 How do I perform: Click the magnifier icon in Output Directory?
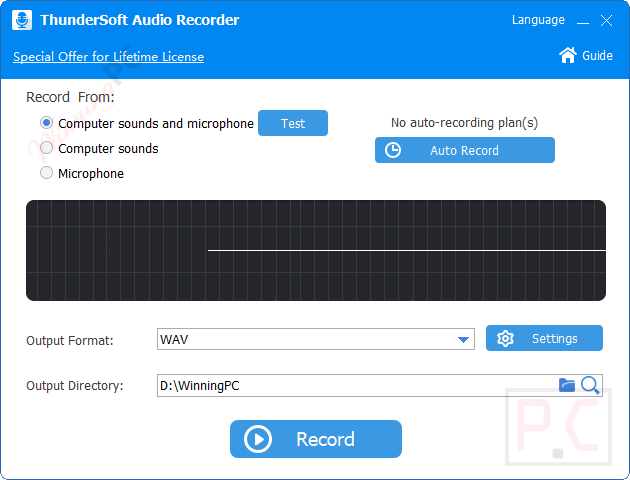pos(590,385)
